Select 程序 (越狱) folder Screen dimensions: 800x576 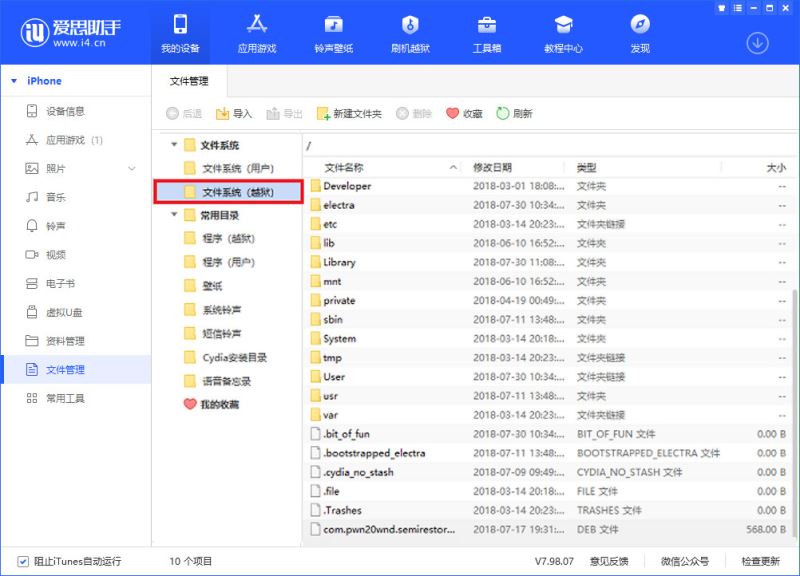[219, 238]
